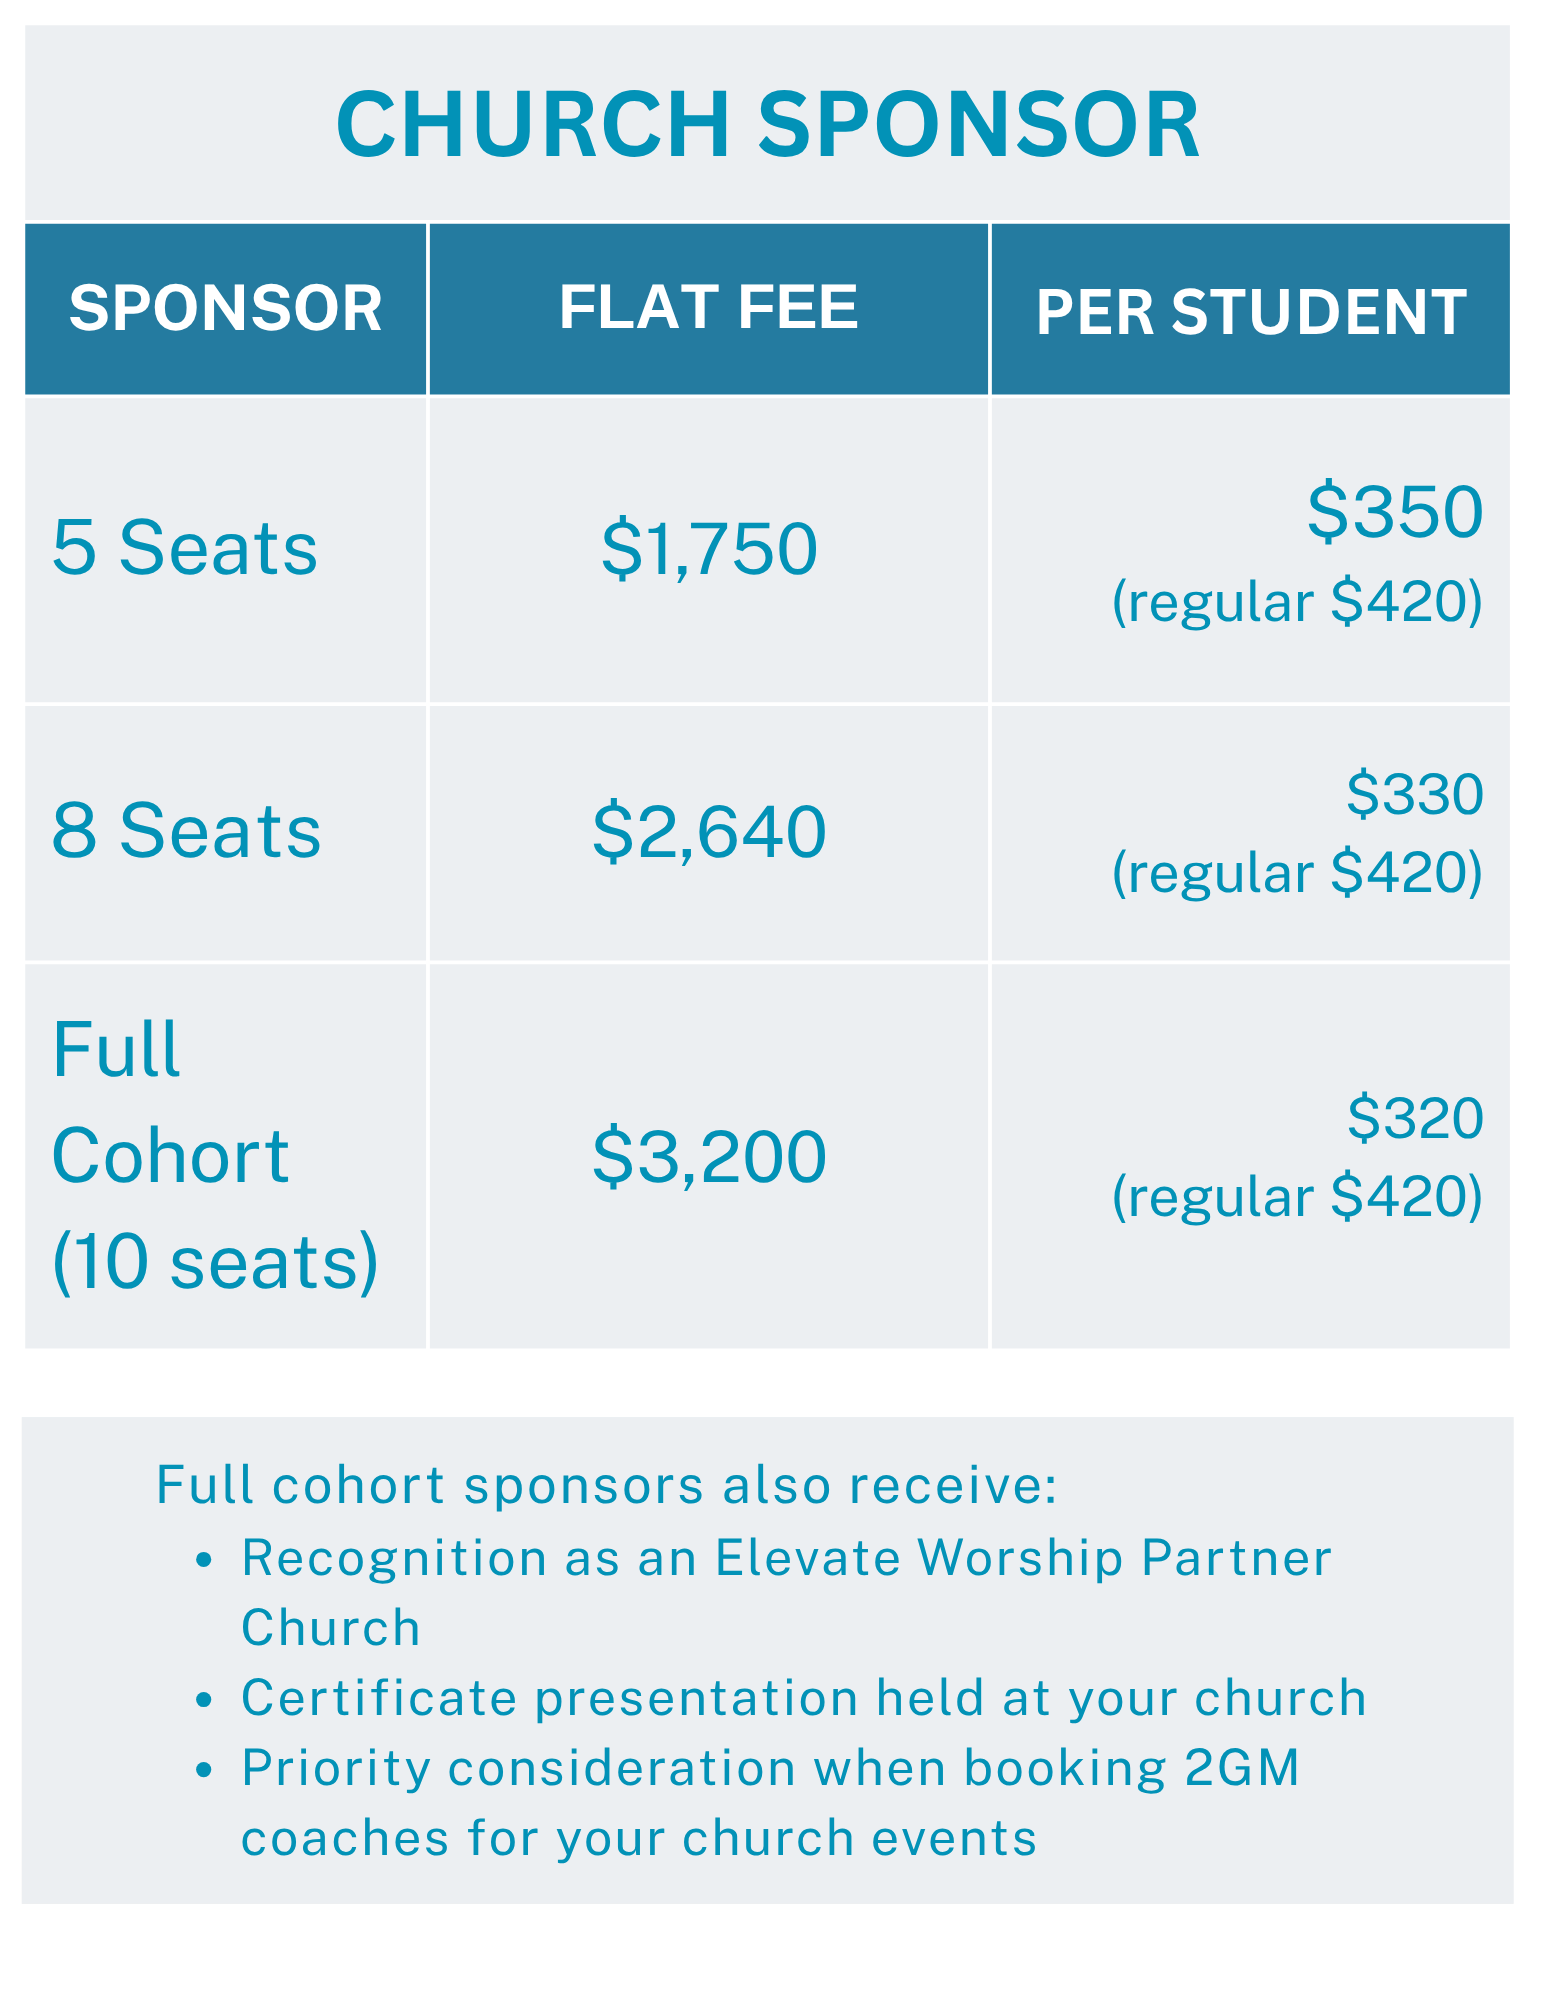Click the CHURCH SPONSOR title
This screenshot has height=1999, width=1545.
(x=767, y=125)
